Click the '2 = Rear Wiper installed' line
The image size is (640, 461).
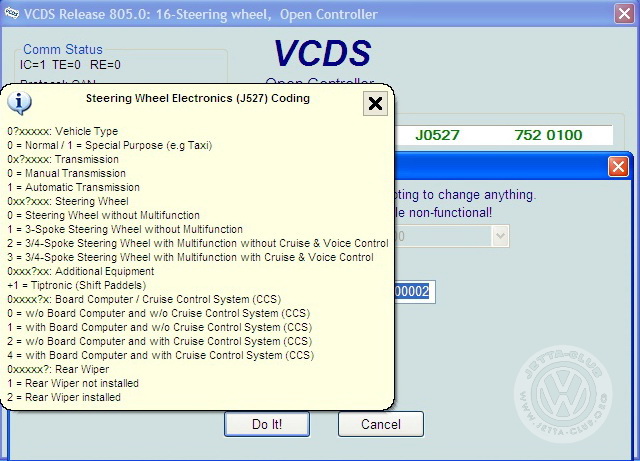click(x=64, y=397)
